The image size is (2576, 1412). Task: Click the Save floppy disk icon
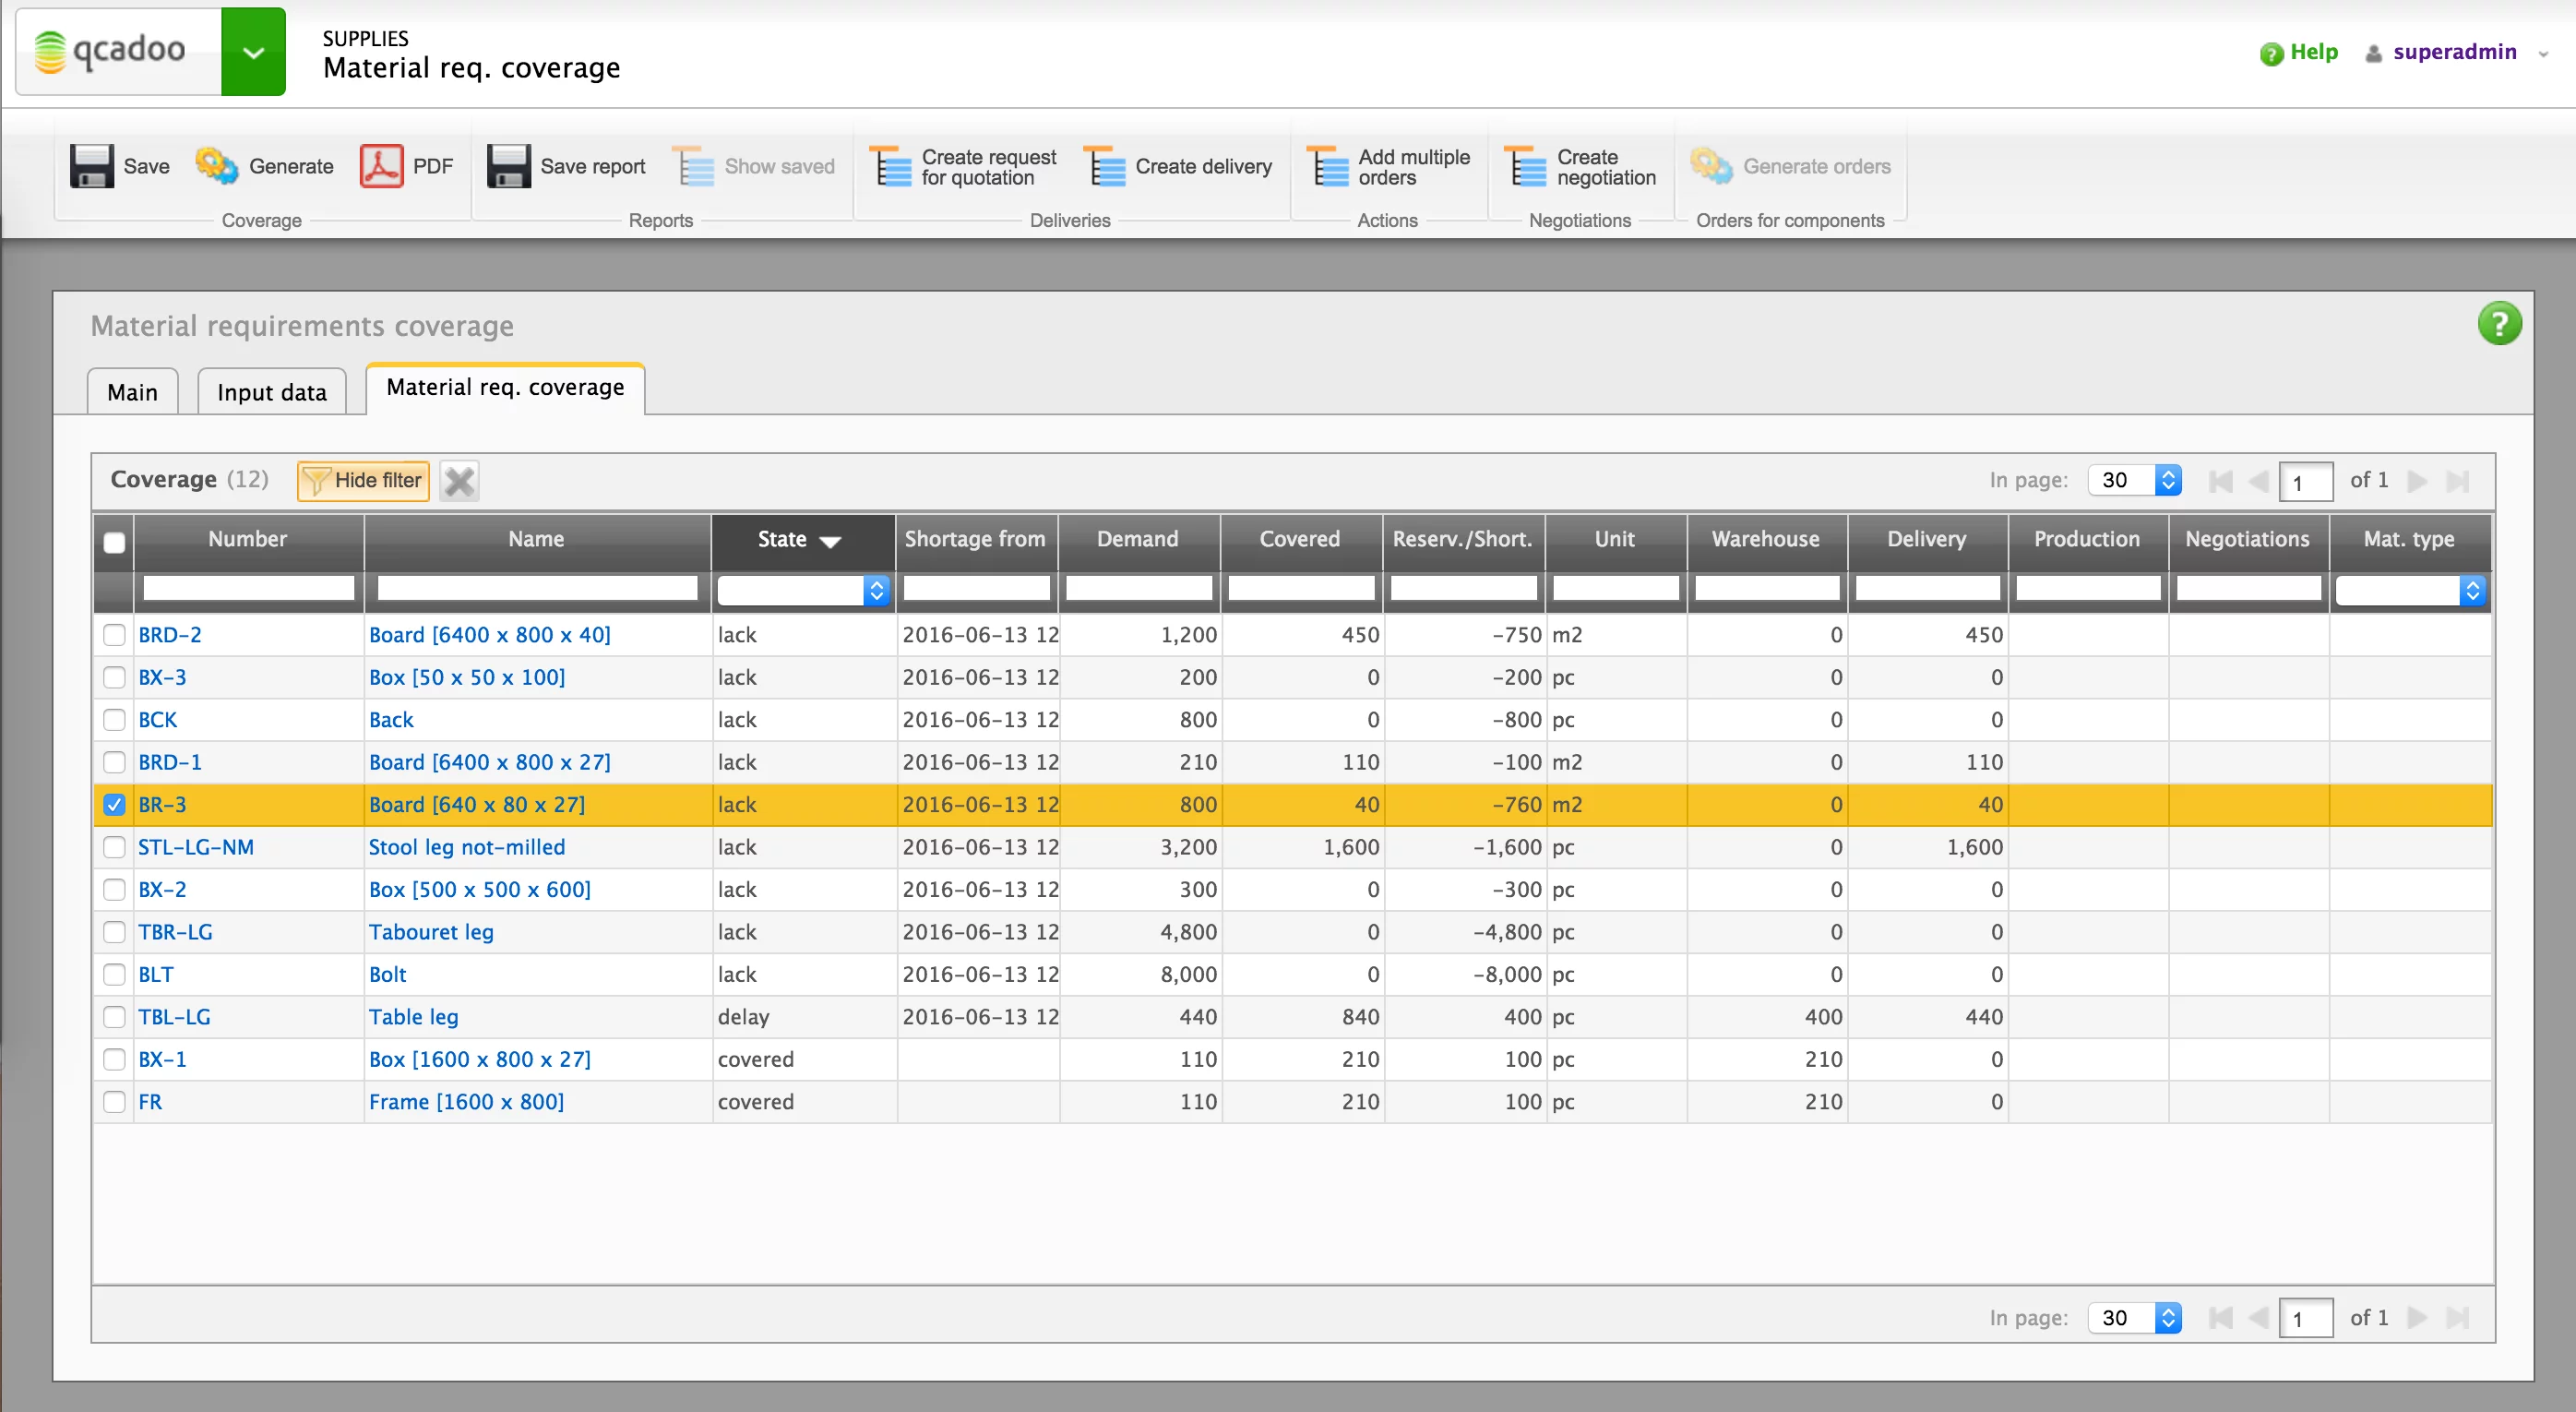pyautogui.click(x=91, y=166)
